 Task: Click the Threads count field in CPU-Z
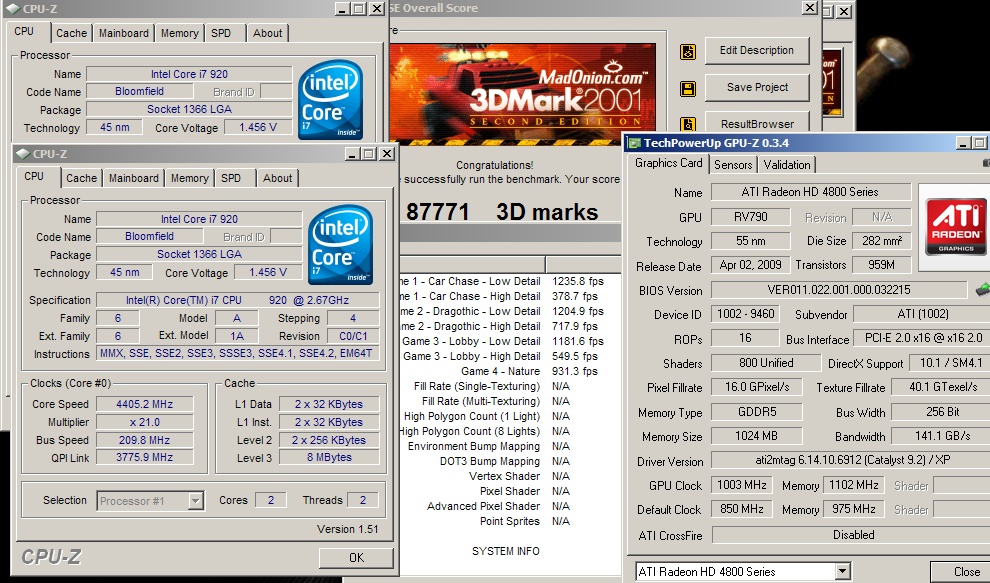click(362, 500)
